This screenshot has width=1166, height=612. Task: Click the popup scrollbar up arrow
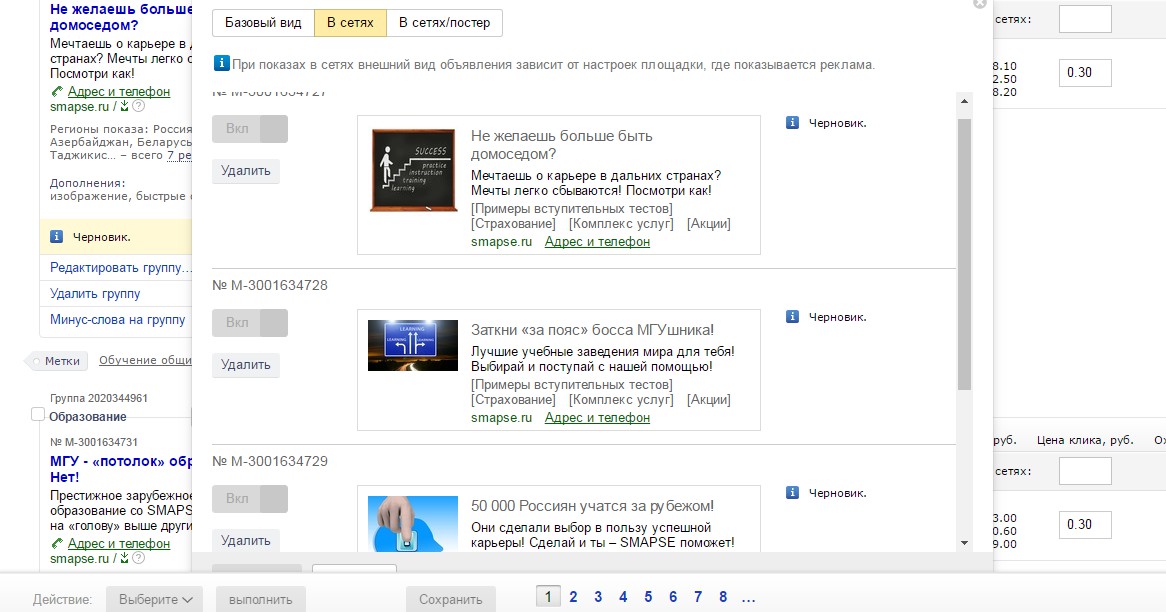coord(964,101)
